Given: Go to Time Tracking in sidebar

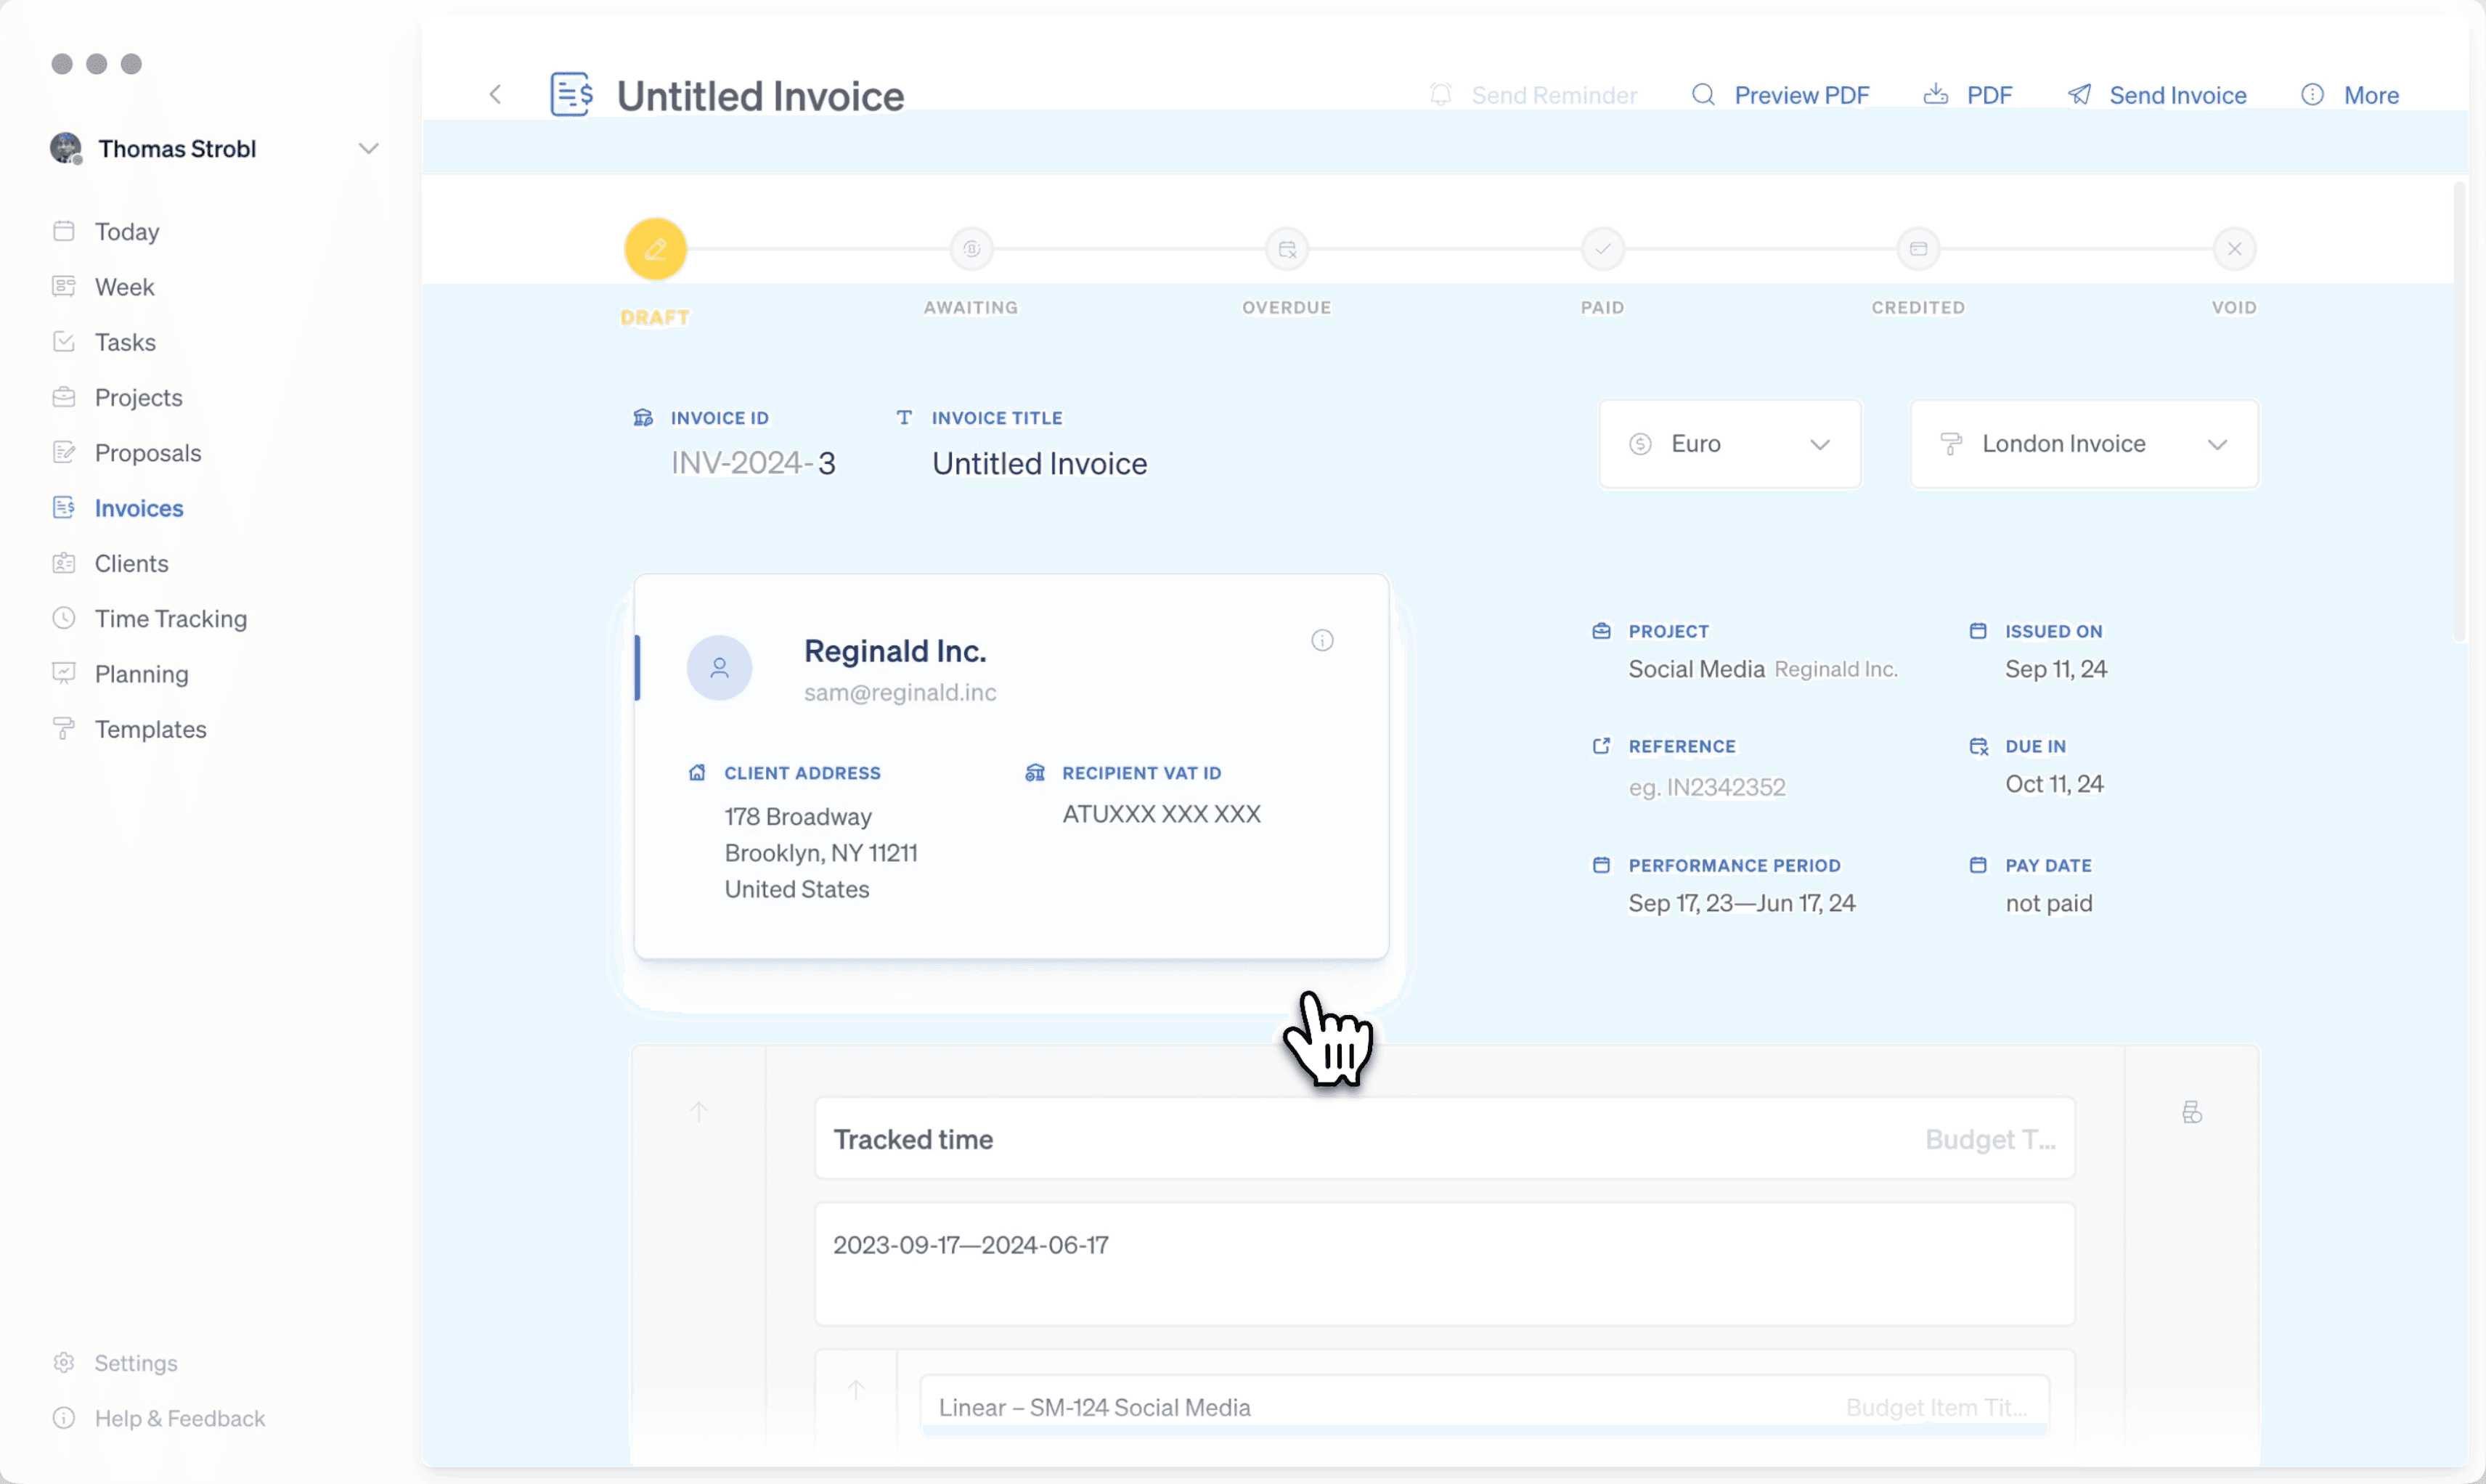Looking at the screenshot, I should (170, 619).
